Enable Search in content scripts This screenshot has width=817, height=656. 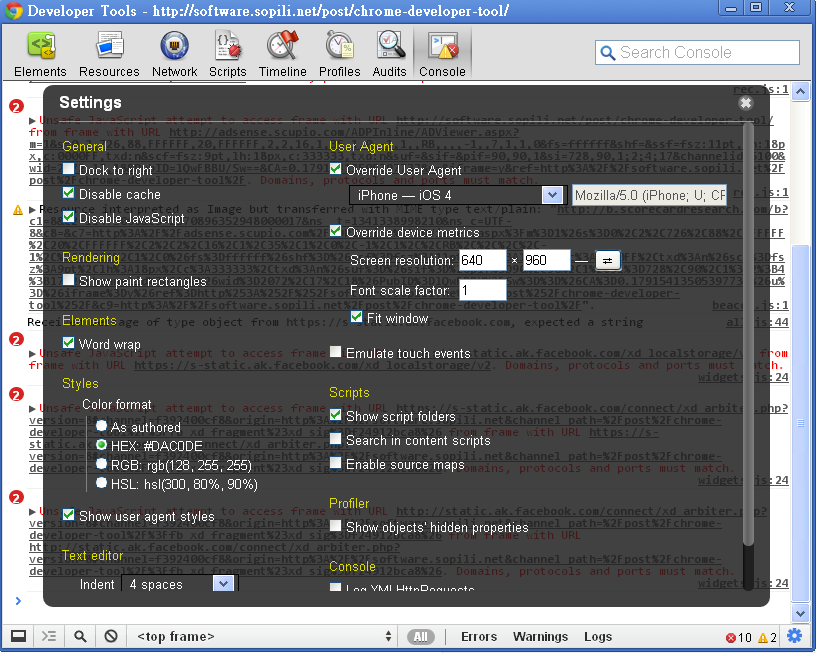(x=336, y=439)
